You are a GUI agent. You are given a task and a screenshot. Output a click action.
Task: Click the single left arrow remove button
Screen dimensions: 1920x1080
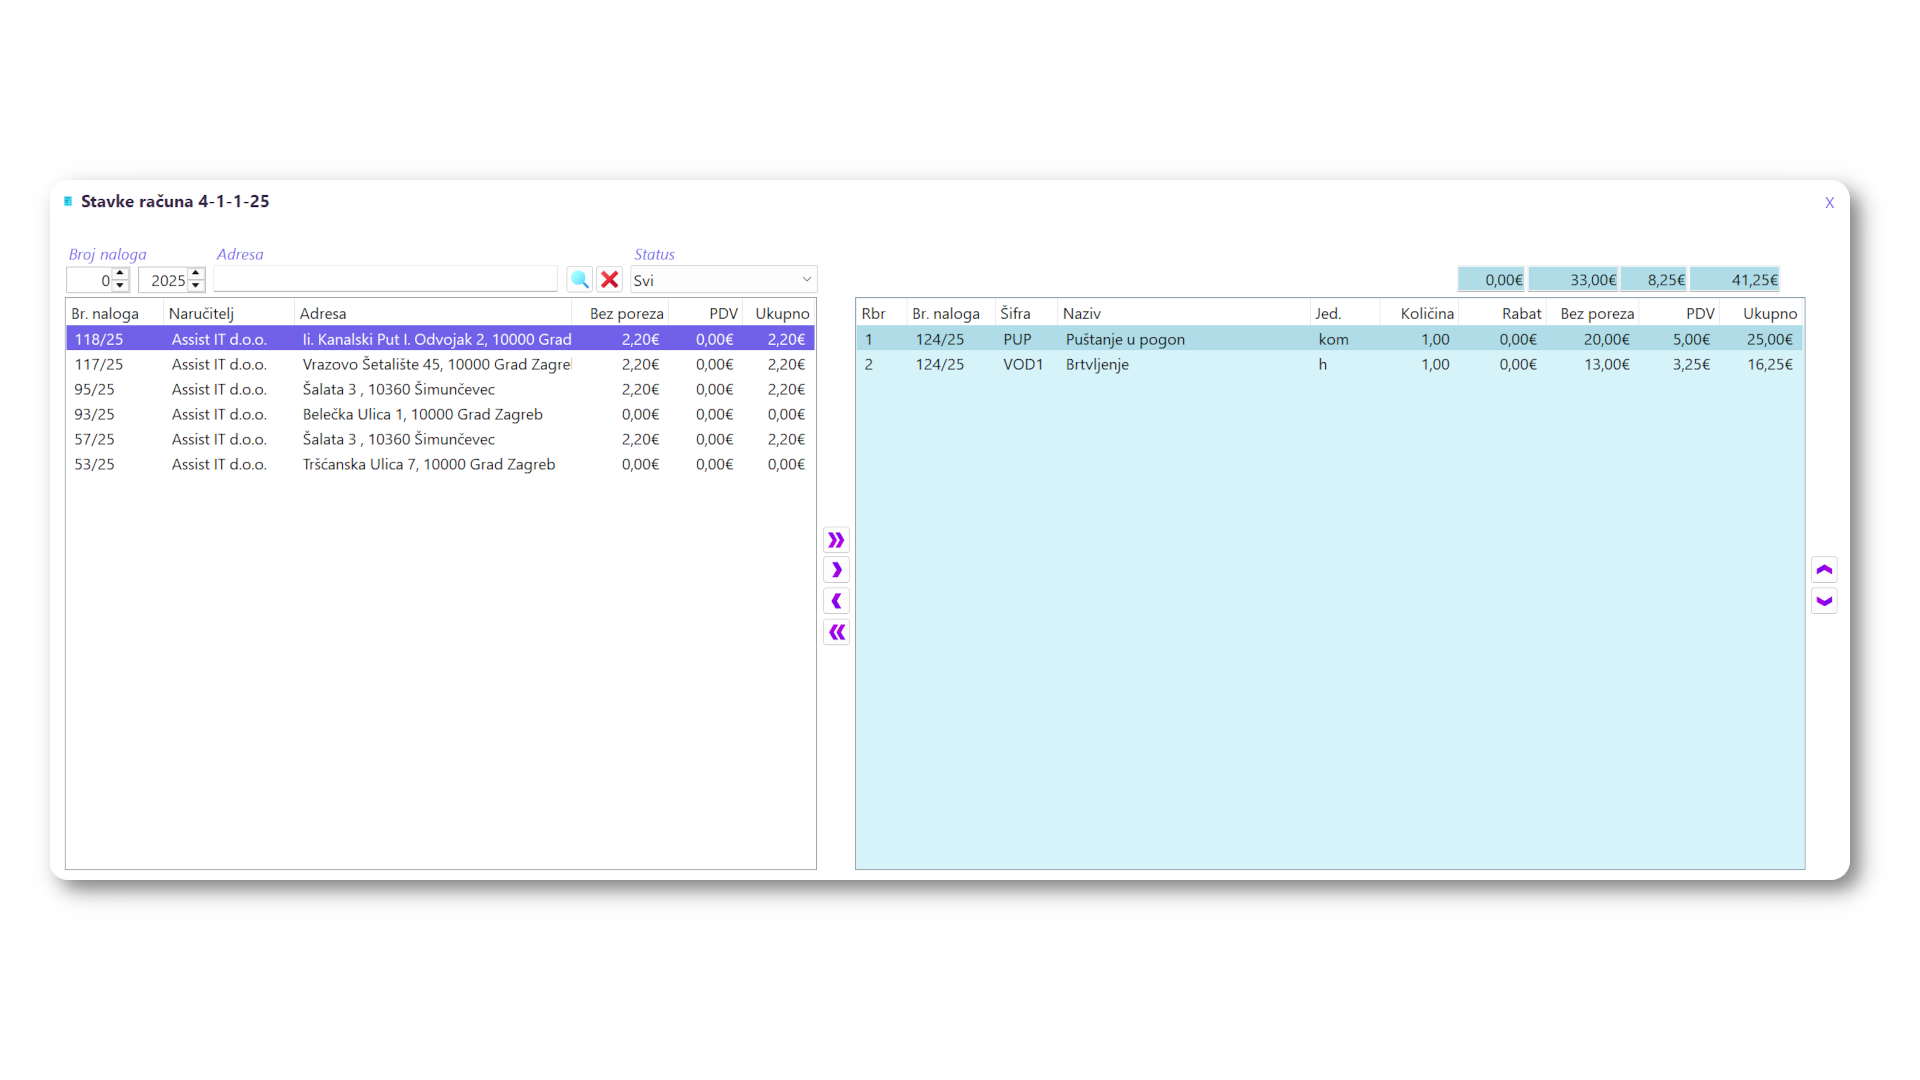836,601
